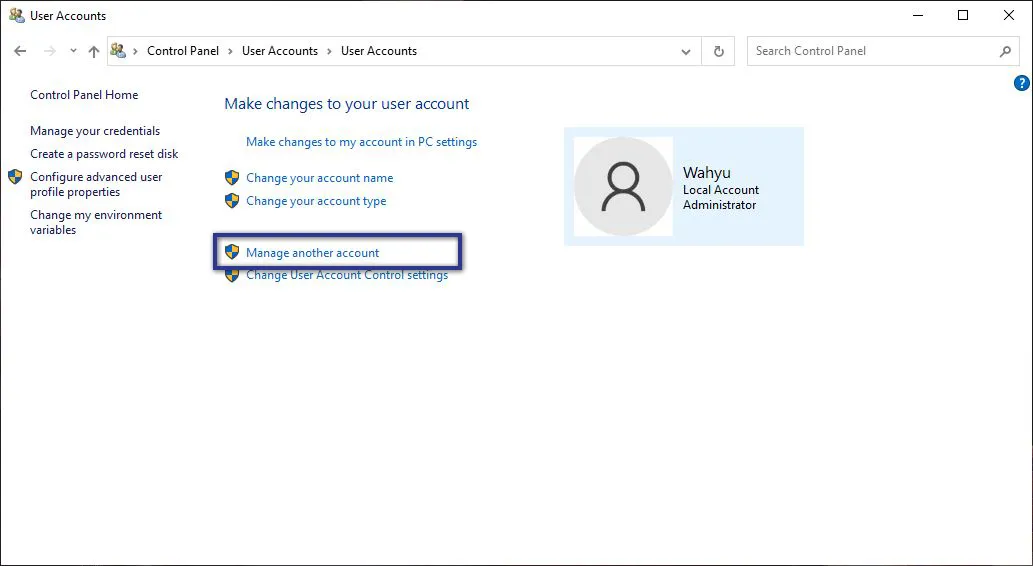Click the User Accounts icon in address bar

(118, 51)
